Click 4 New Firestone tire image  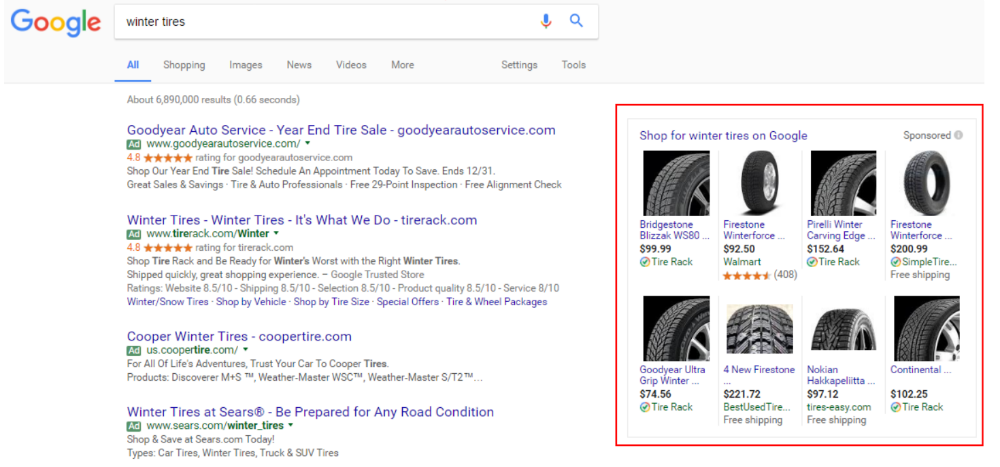coord(760,329)
